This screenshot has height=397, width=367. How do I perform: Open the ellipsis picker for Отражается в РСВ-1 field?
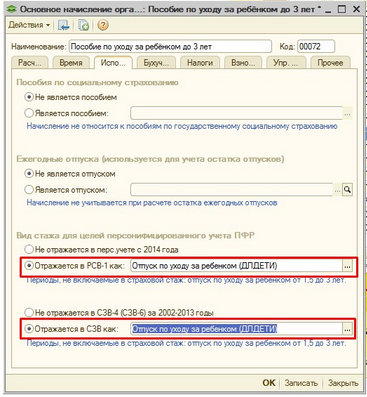(x=347, y=266)
